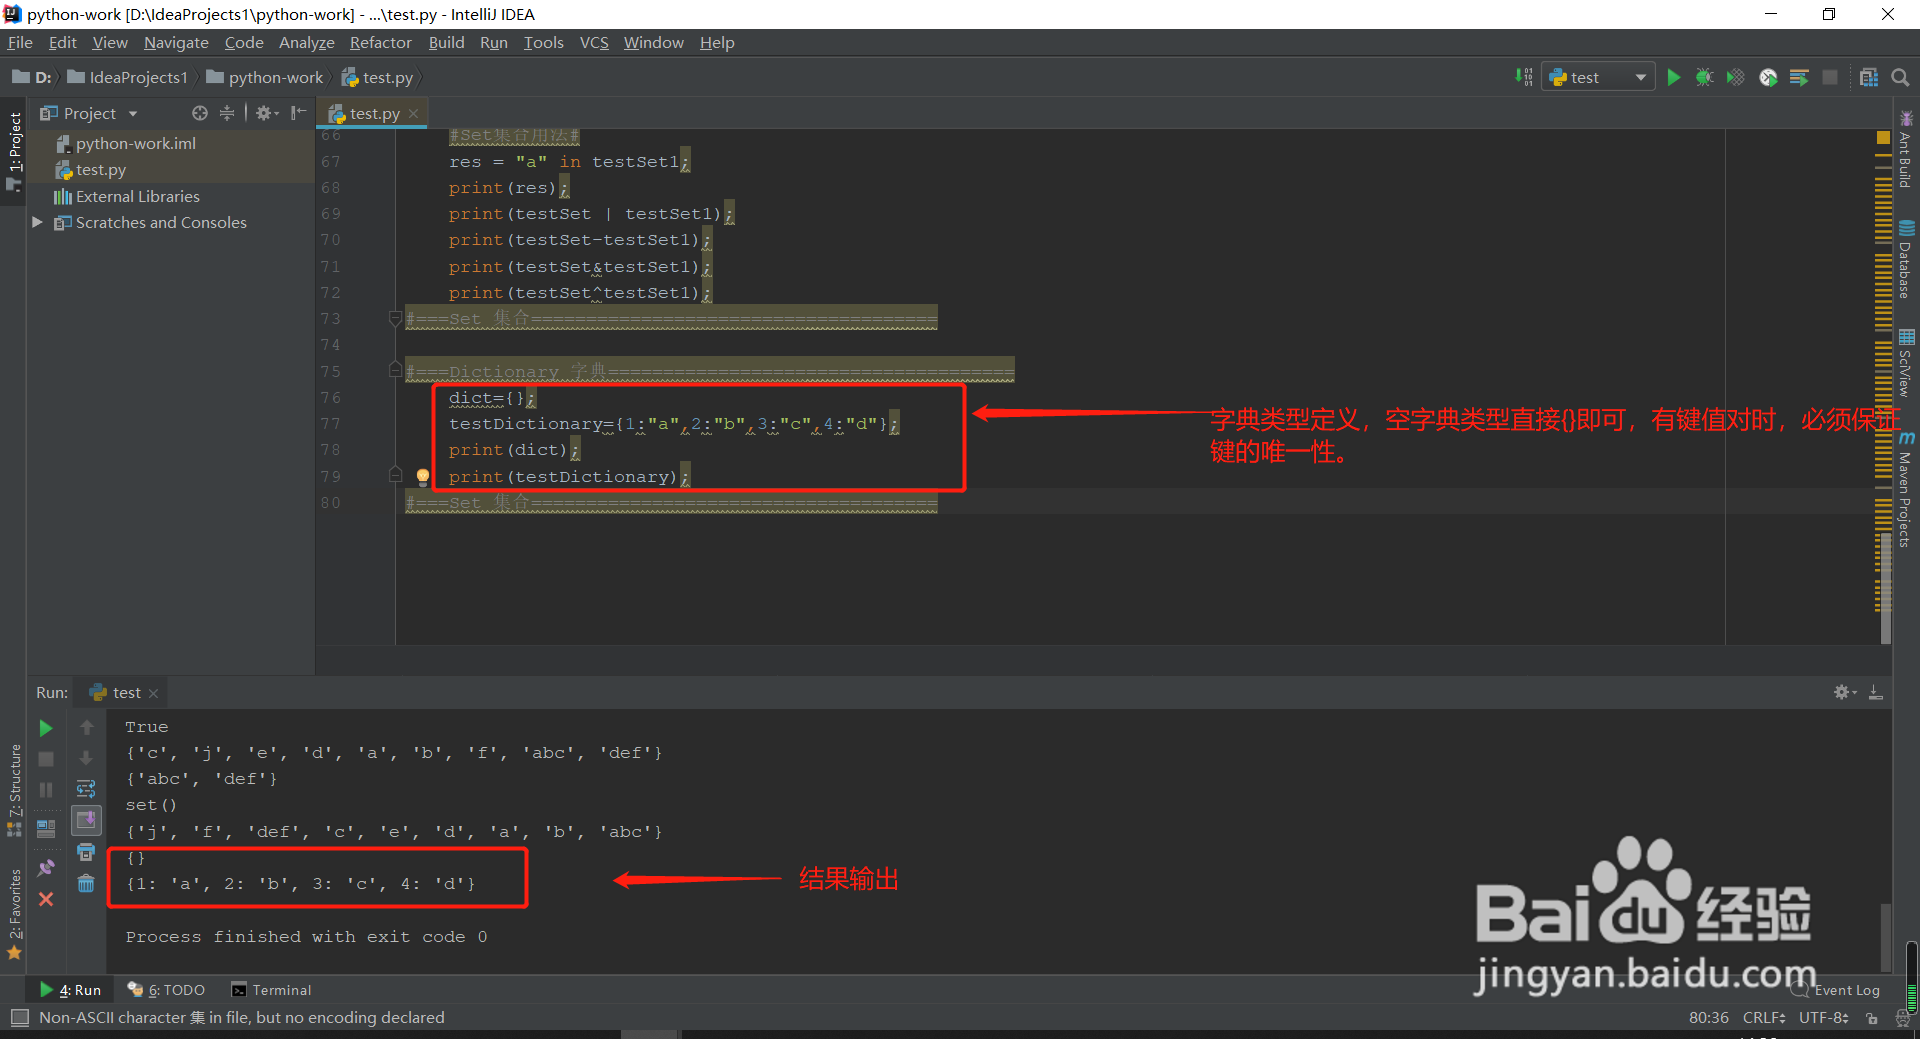This screenshot has width=1920, height=1039.
Task: Change line separator CRLF in status bar
Action: (1764, 1017)
